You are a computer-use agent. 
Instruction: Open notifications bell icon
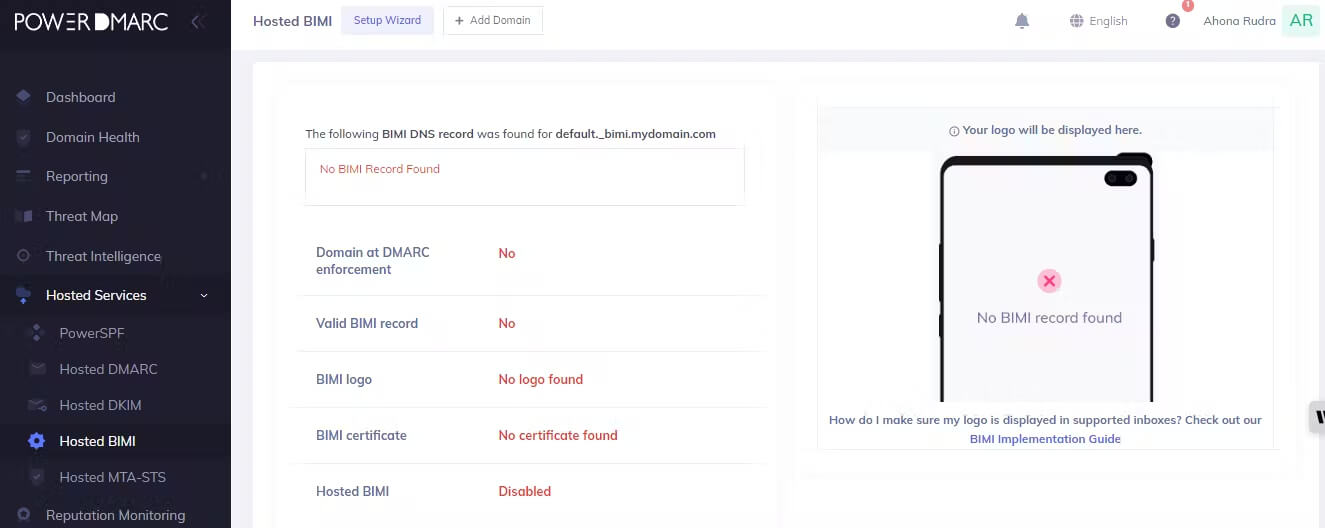(x=1022, y=21)
